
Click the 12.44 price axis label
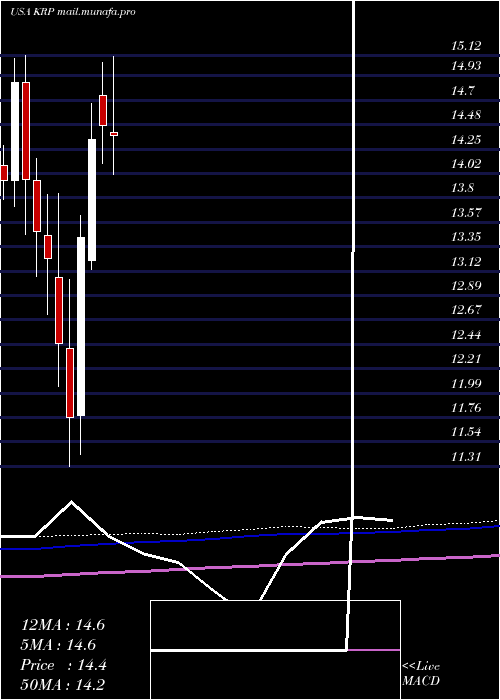point(466,334)
